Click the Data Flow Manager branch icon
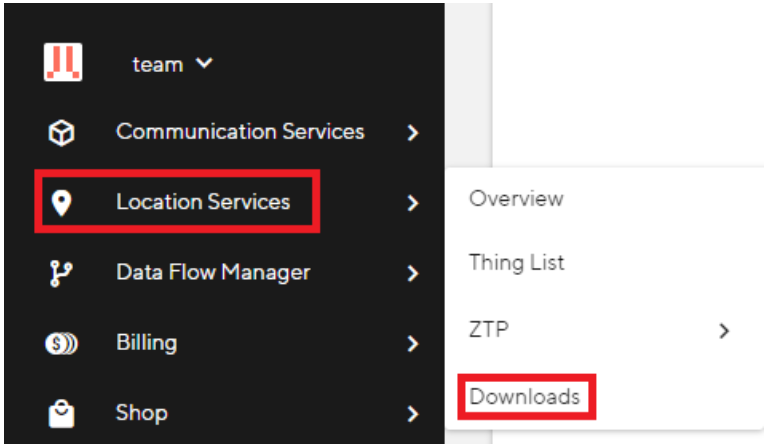764x447 pixels. click(x=61, y=273)
